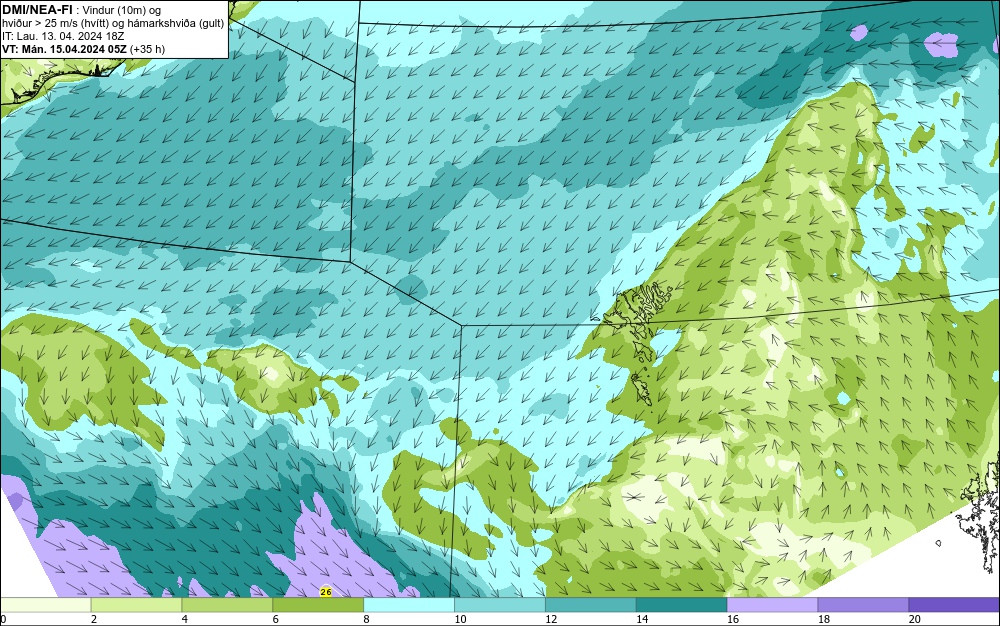Select the 4–6 m/s legend color swatch
This screenshot has height=626, width=1000.
[227, 605]
